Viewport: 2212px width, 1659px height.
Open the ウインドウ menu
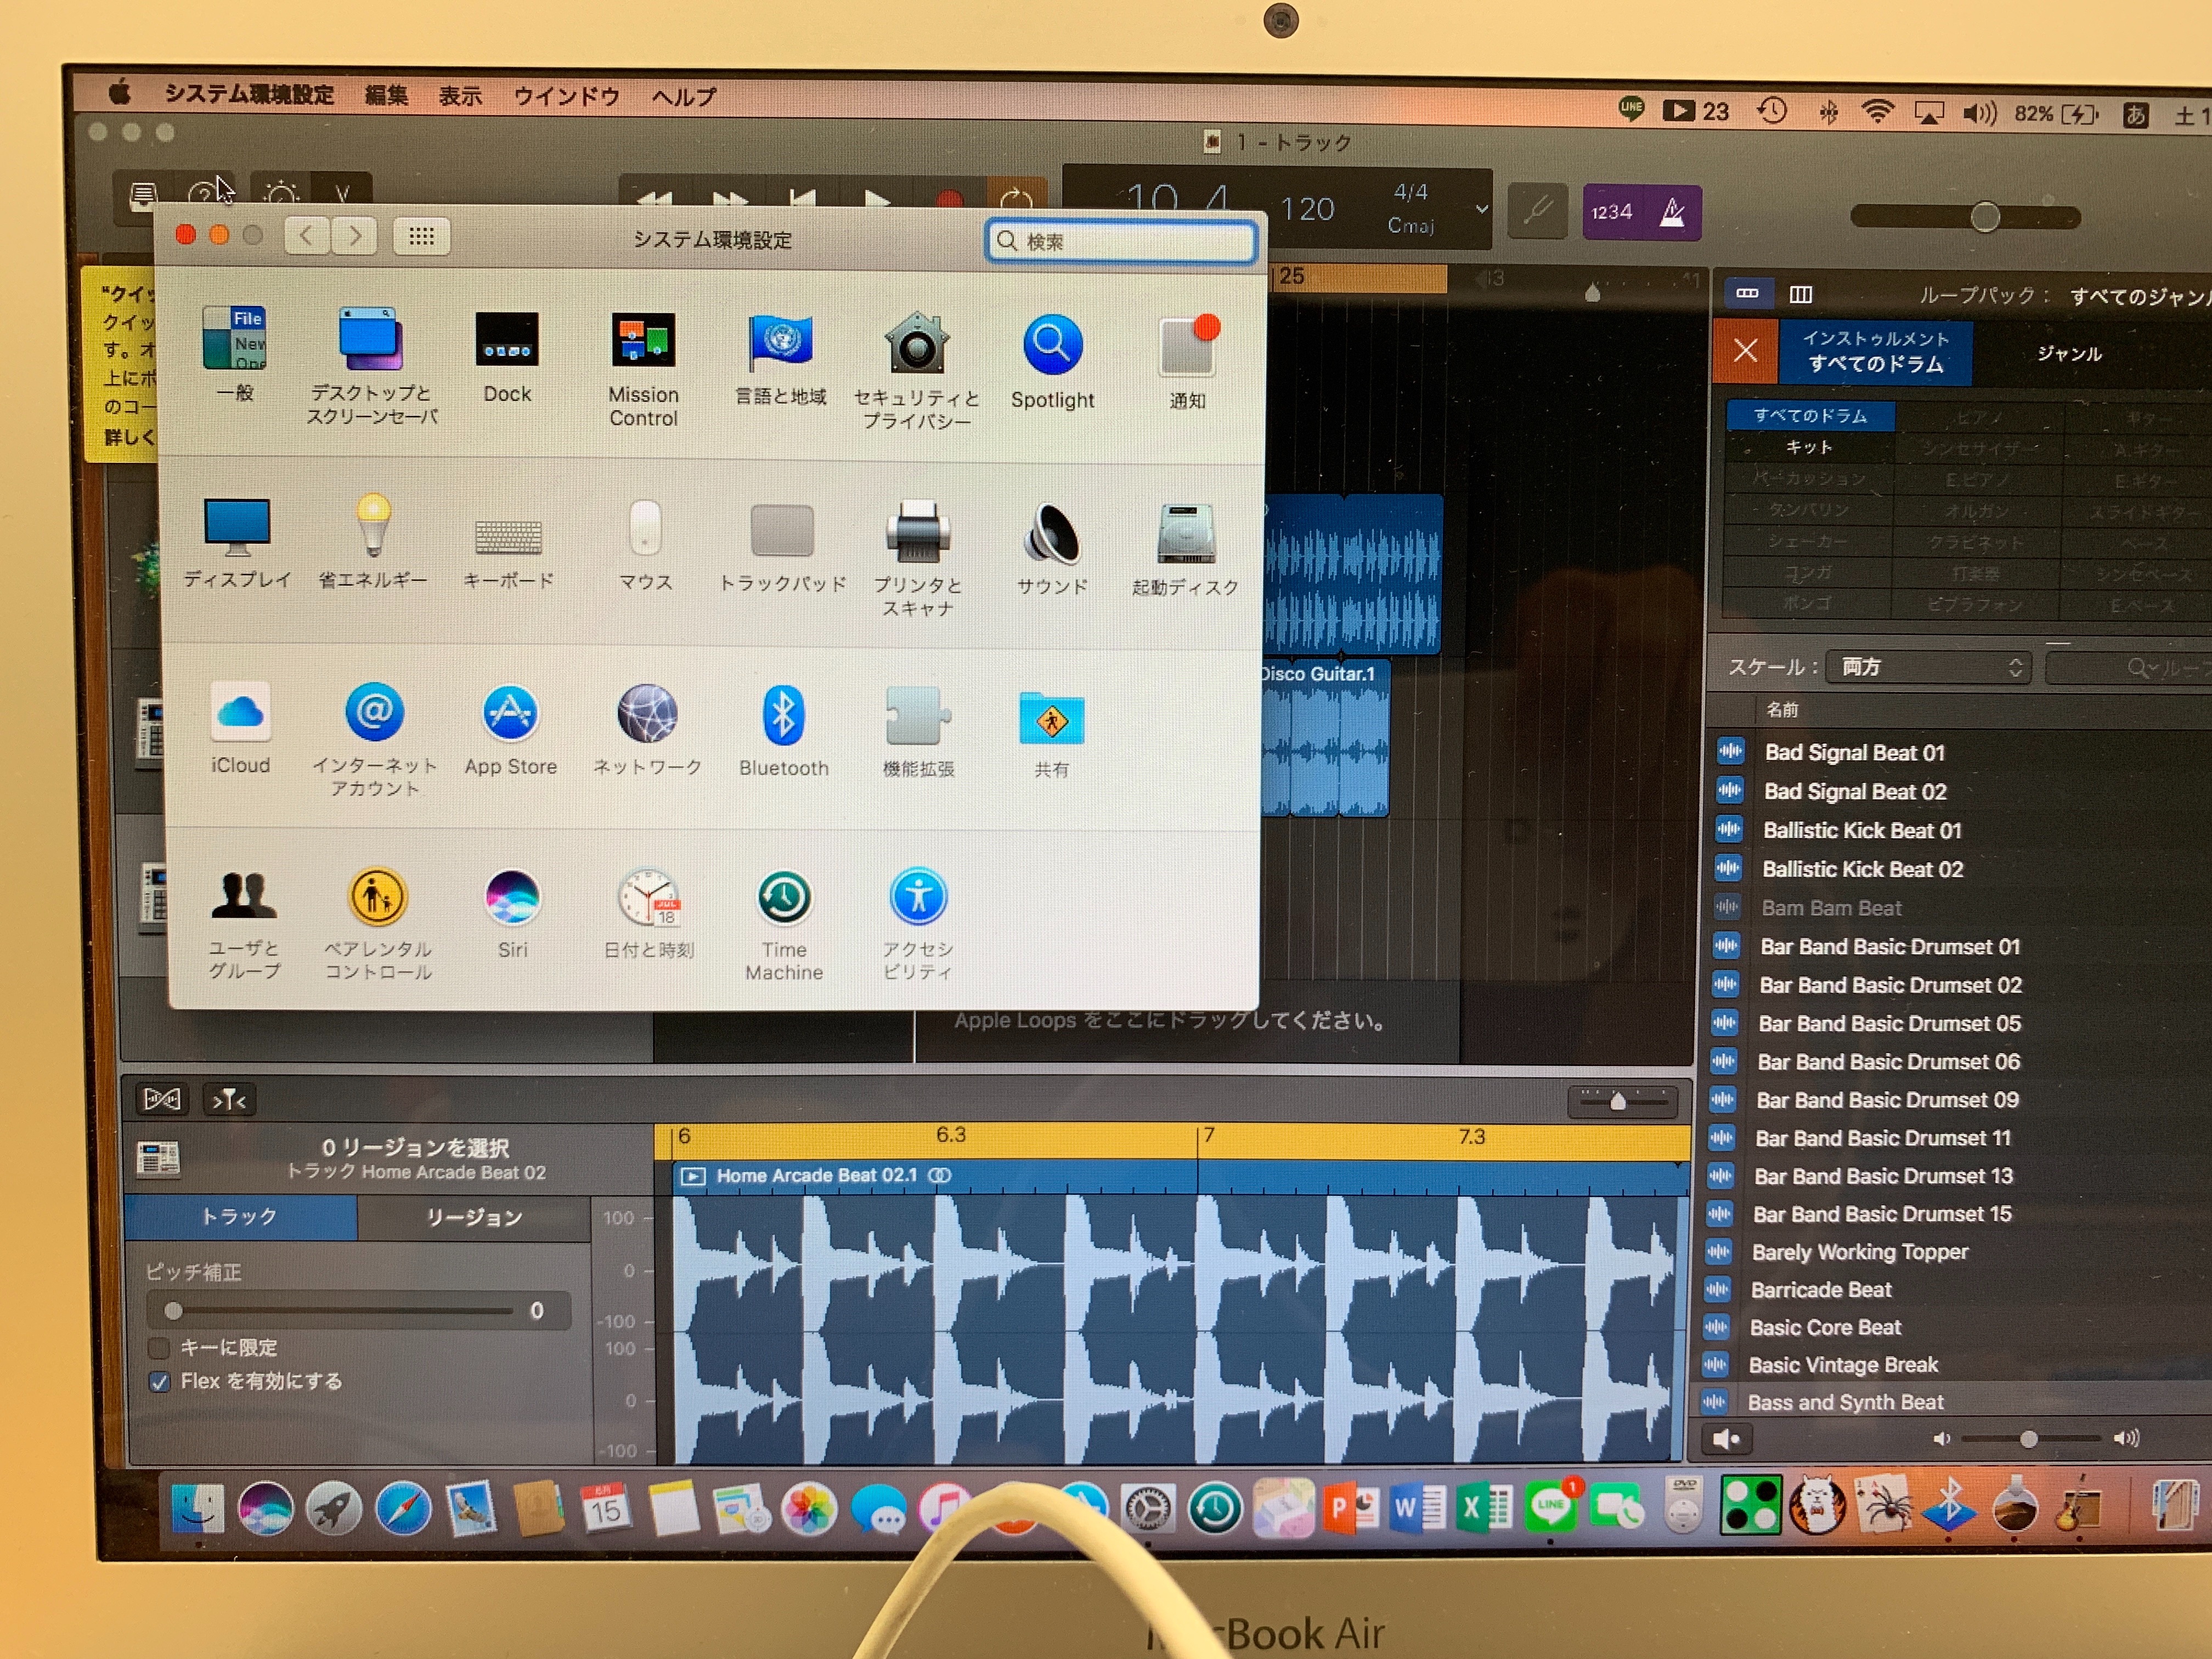point(566,97)
